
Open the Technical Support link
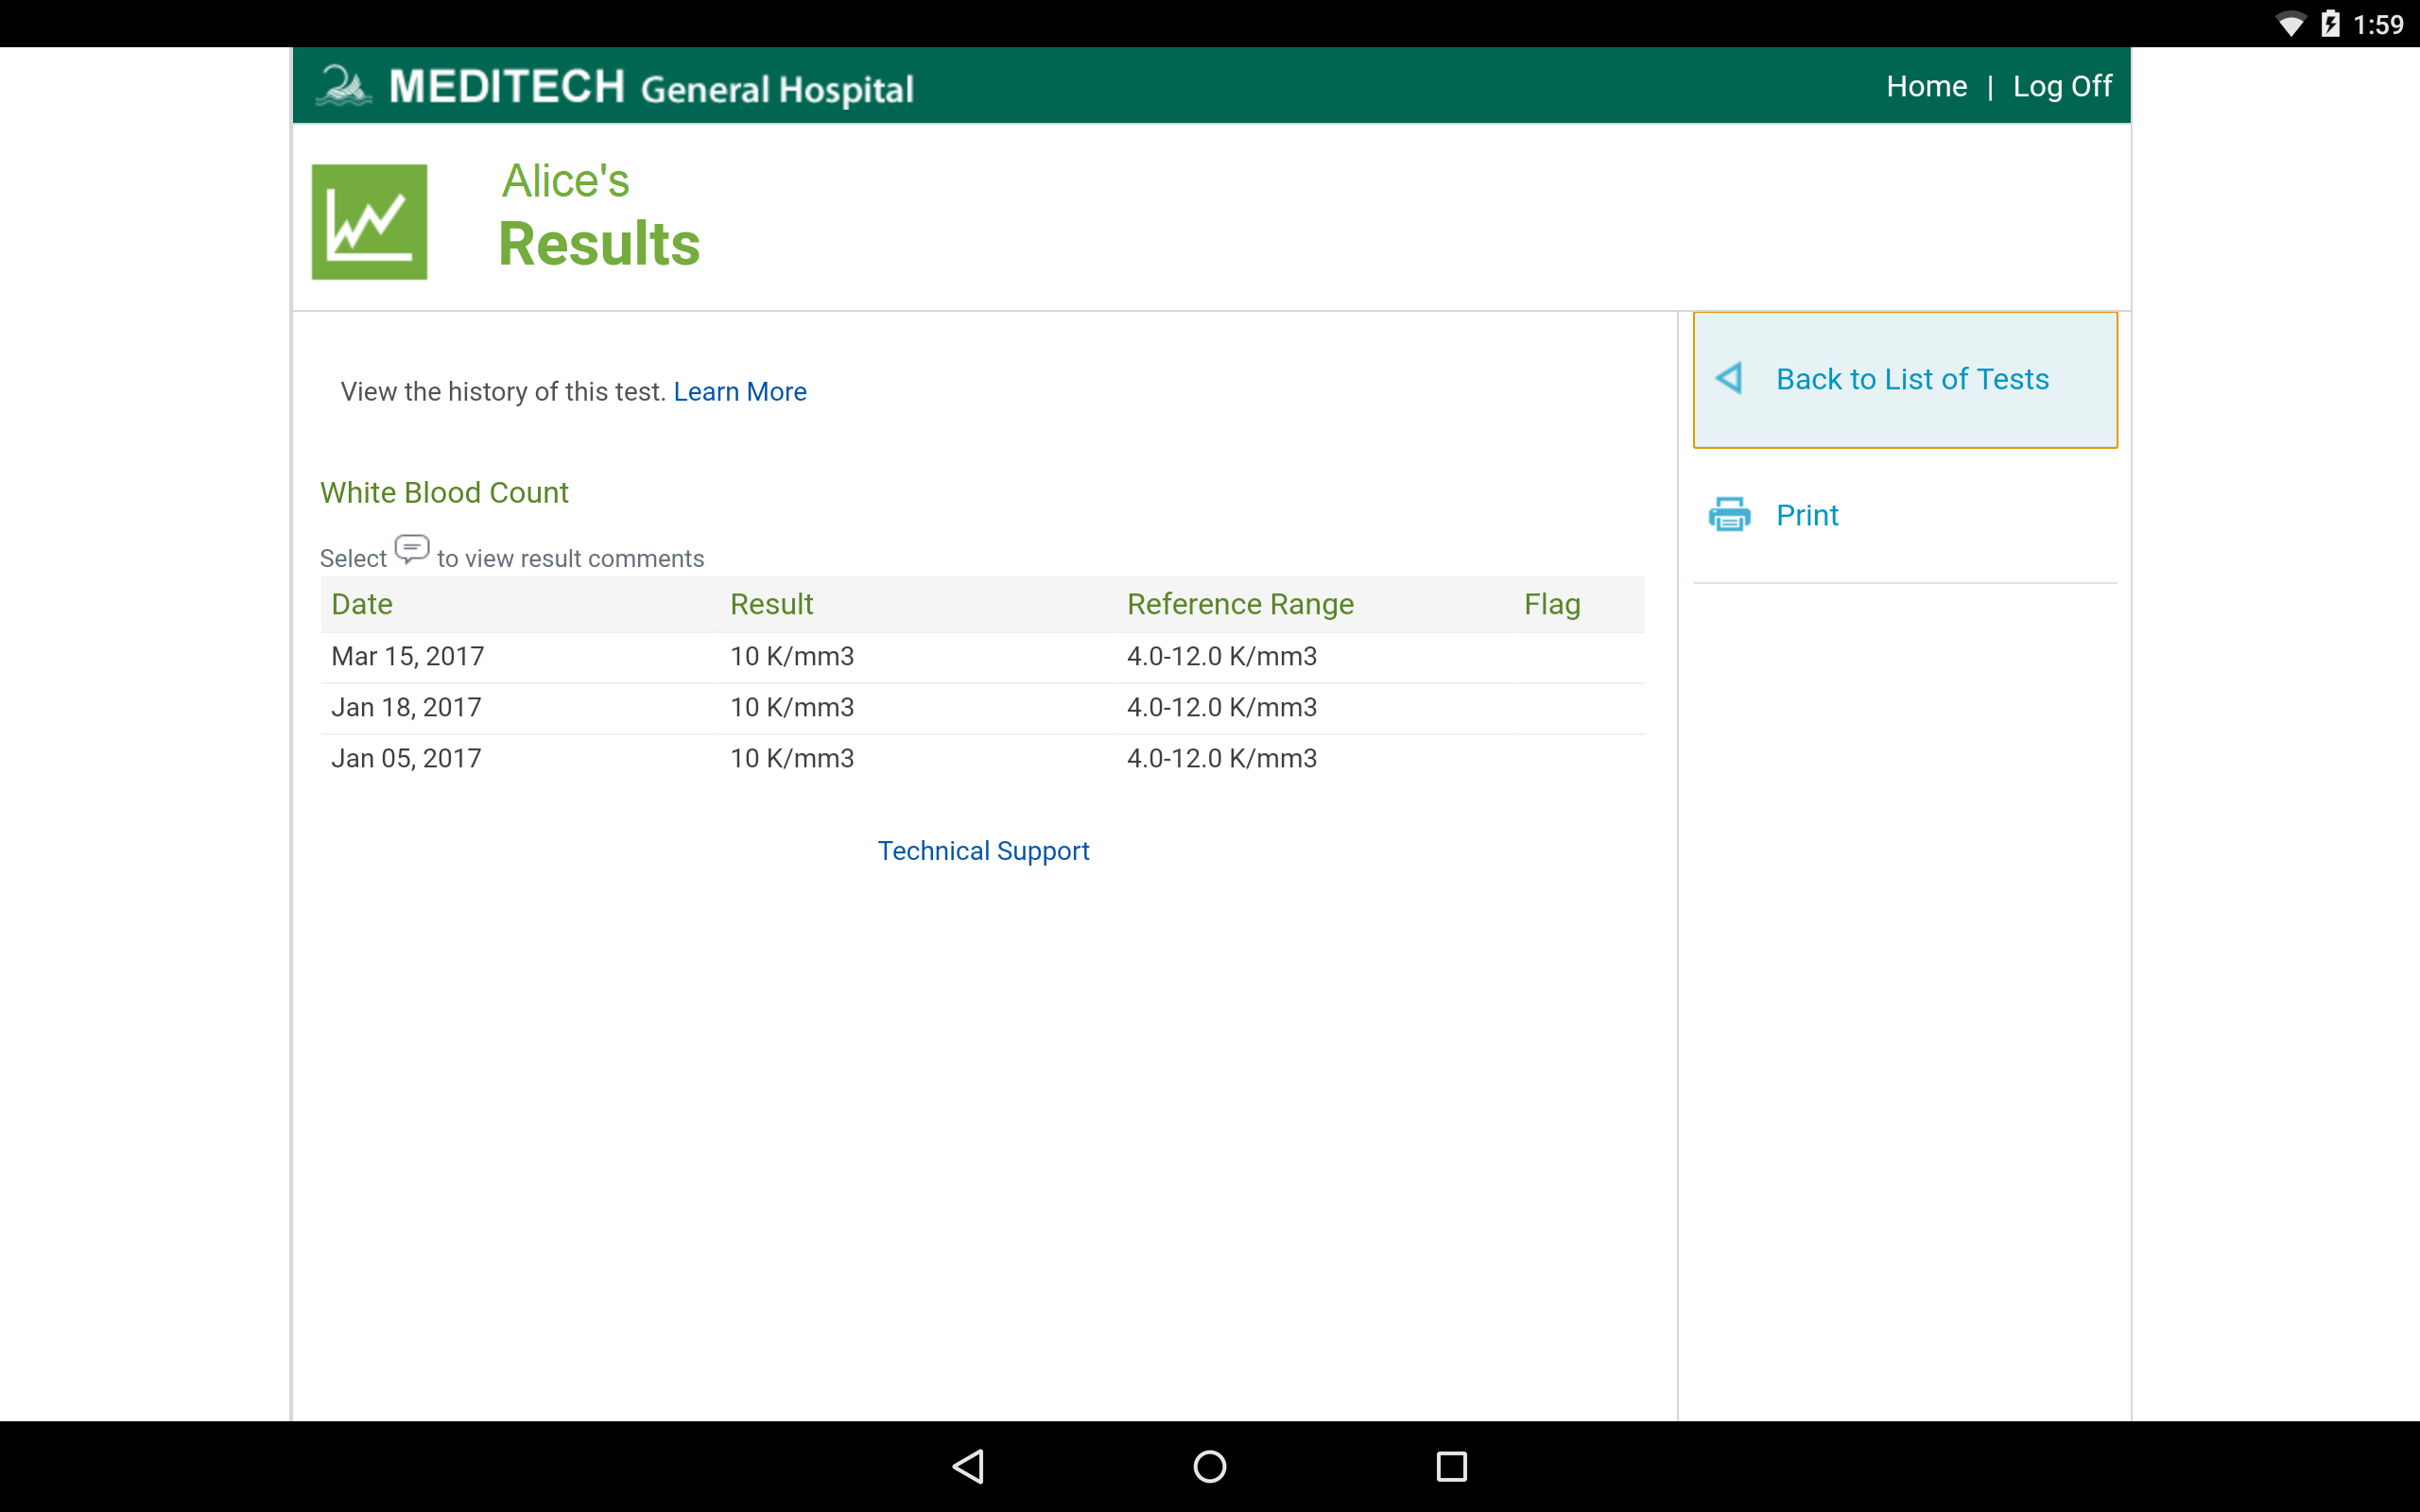983,850
